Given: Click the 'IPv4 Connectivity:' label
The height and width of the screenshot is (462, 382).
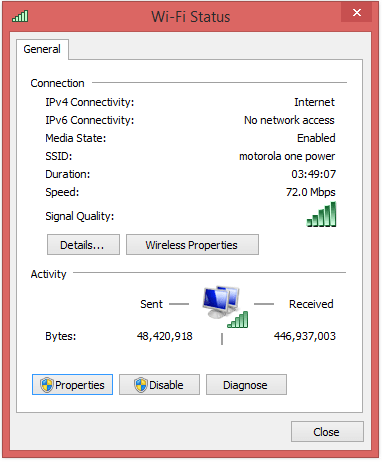Looking at the screenshot, I should point(90,102).
